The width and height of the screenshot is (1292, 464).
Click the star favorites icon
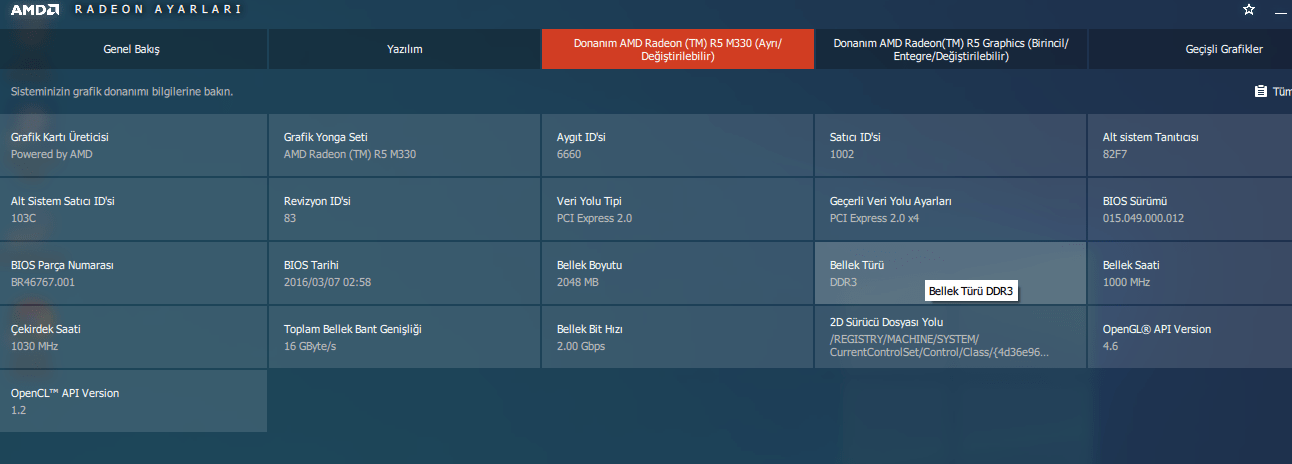tap(1249, 9)
